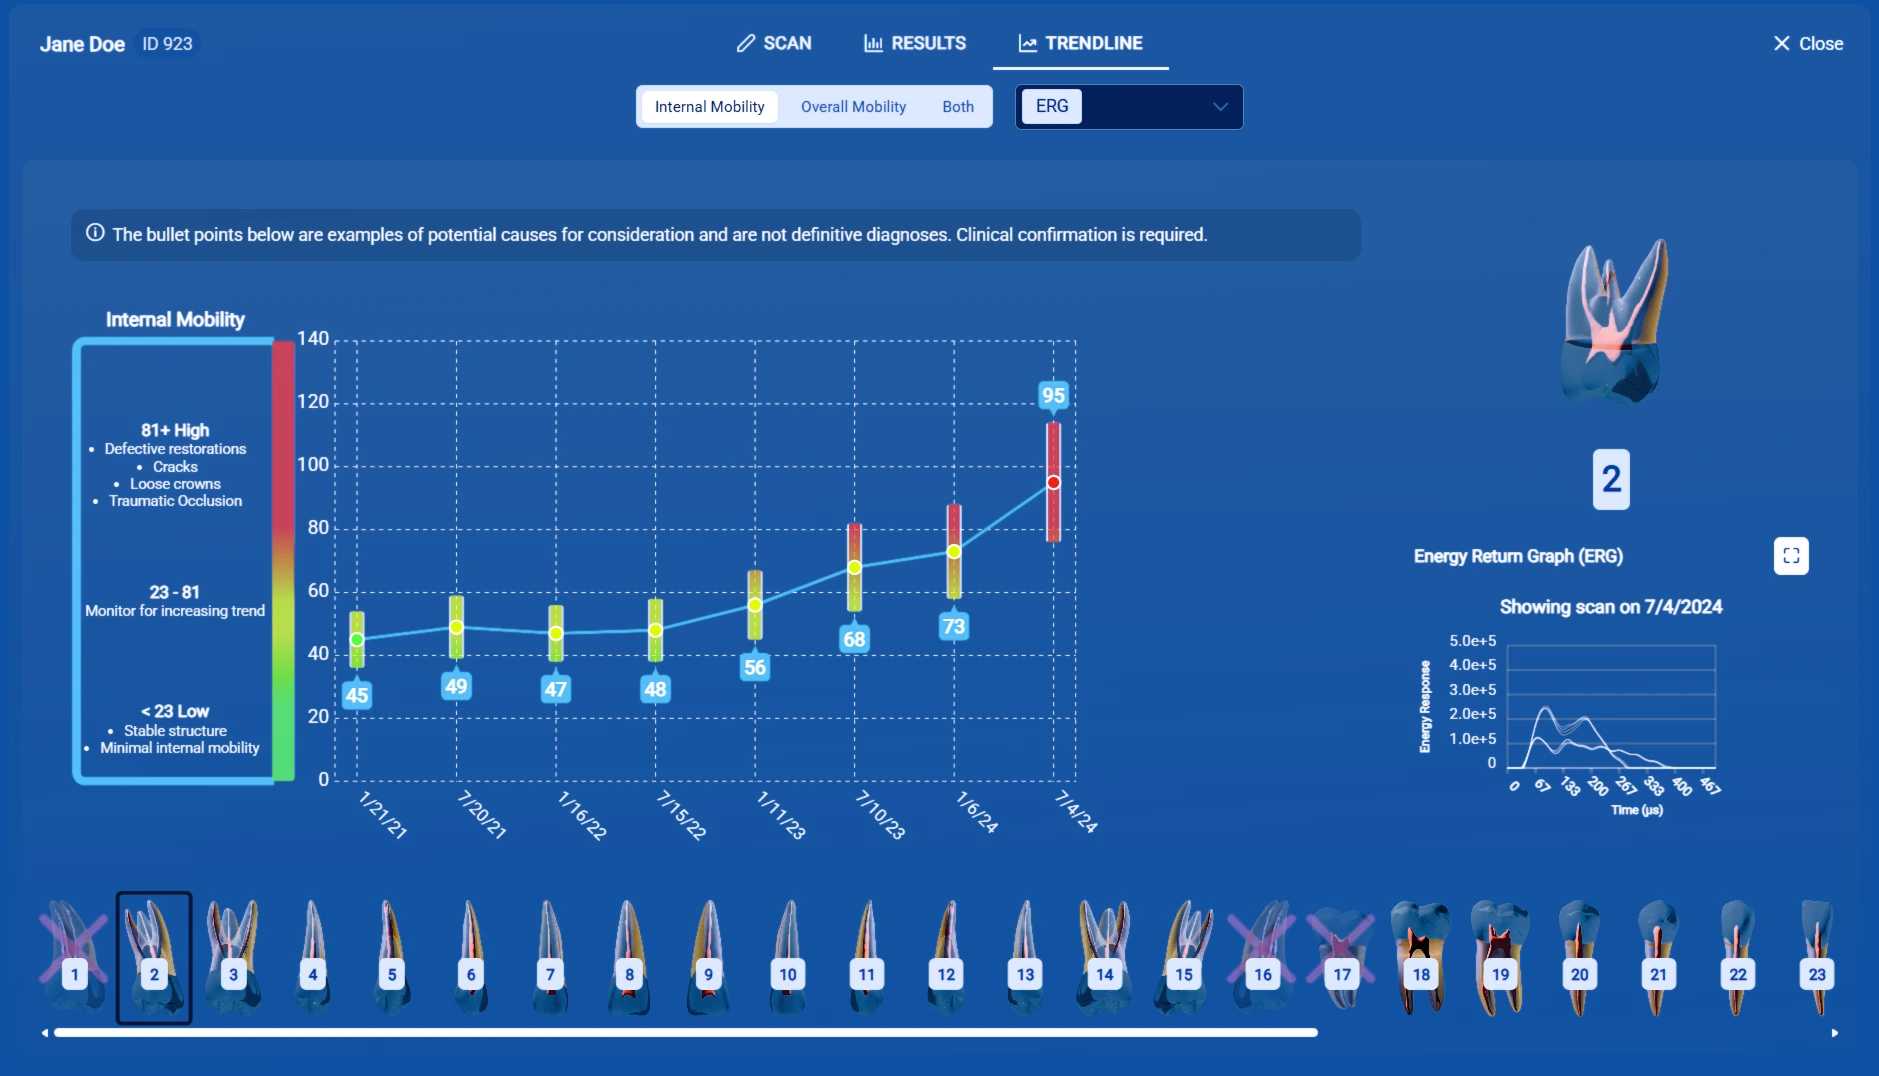Select tooth 10 icon in the strip
Viewport: 1879px width, 1076px height.
[788, 957]
